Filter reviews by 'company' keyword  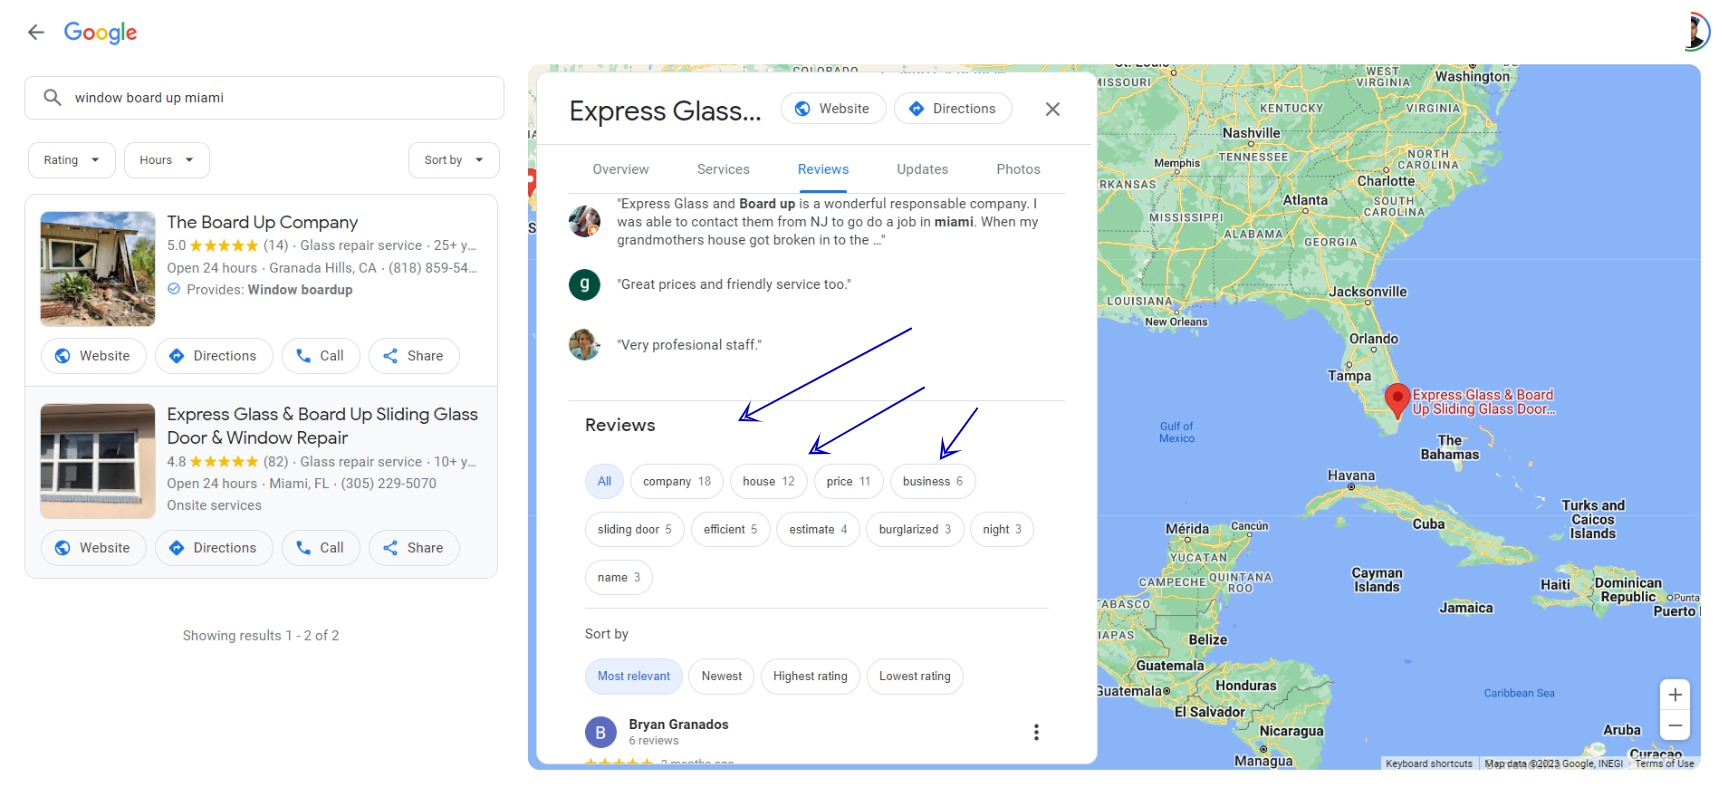[677, 482]
